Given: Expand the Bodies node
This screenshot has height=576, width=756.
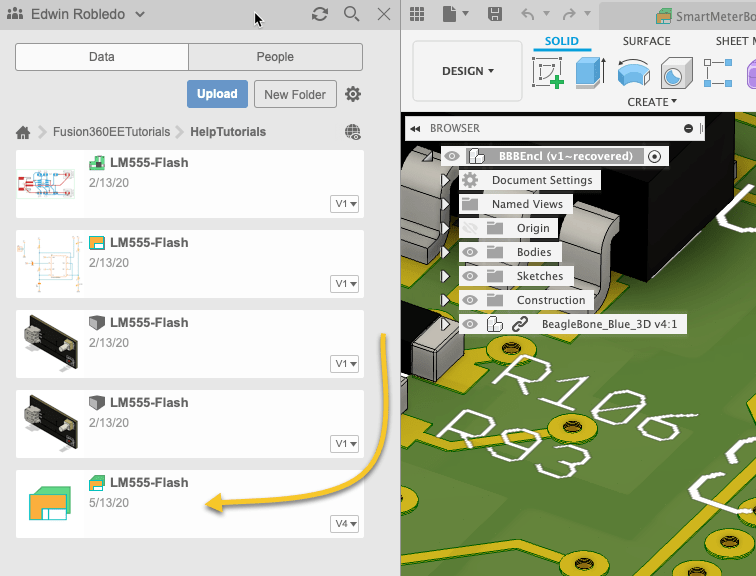Looking at the screenshot, I should click(445, 252).
